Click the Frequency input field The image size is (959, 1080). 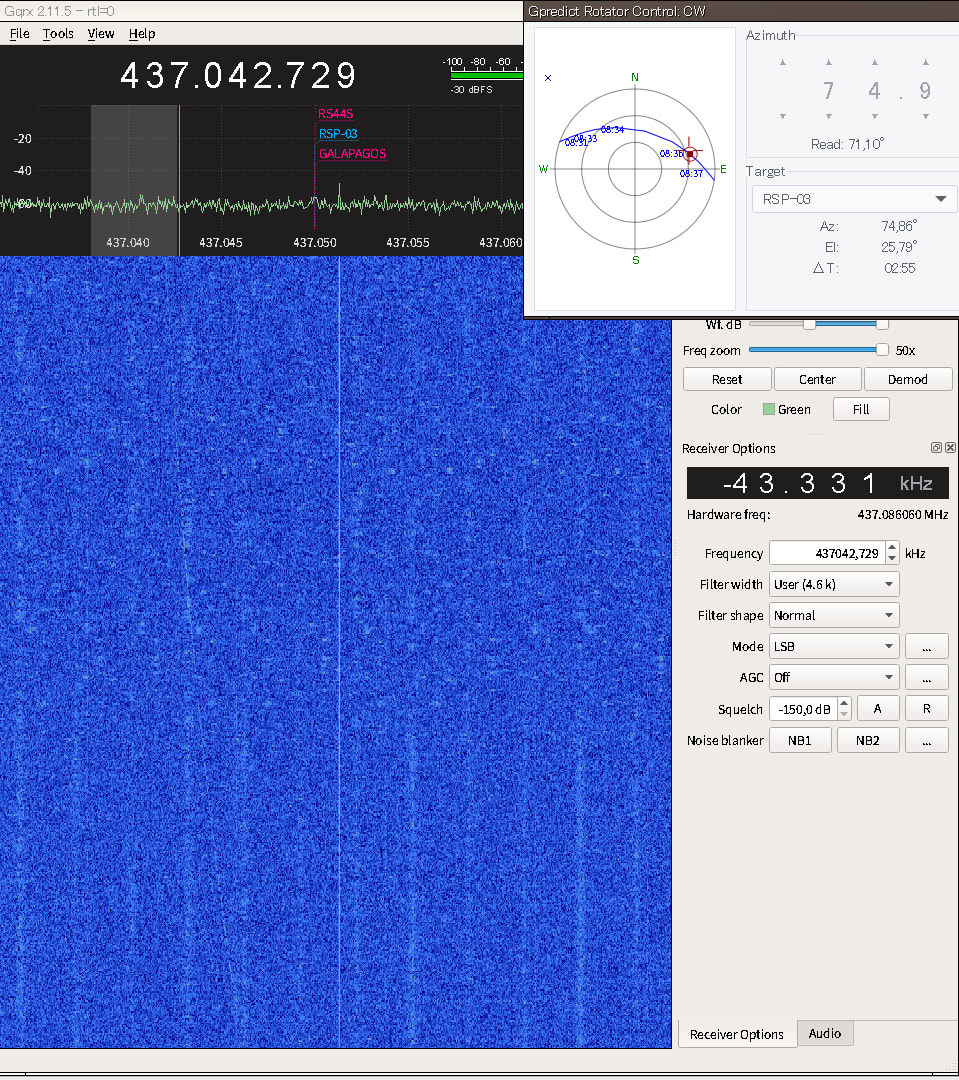click(826, 553)
